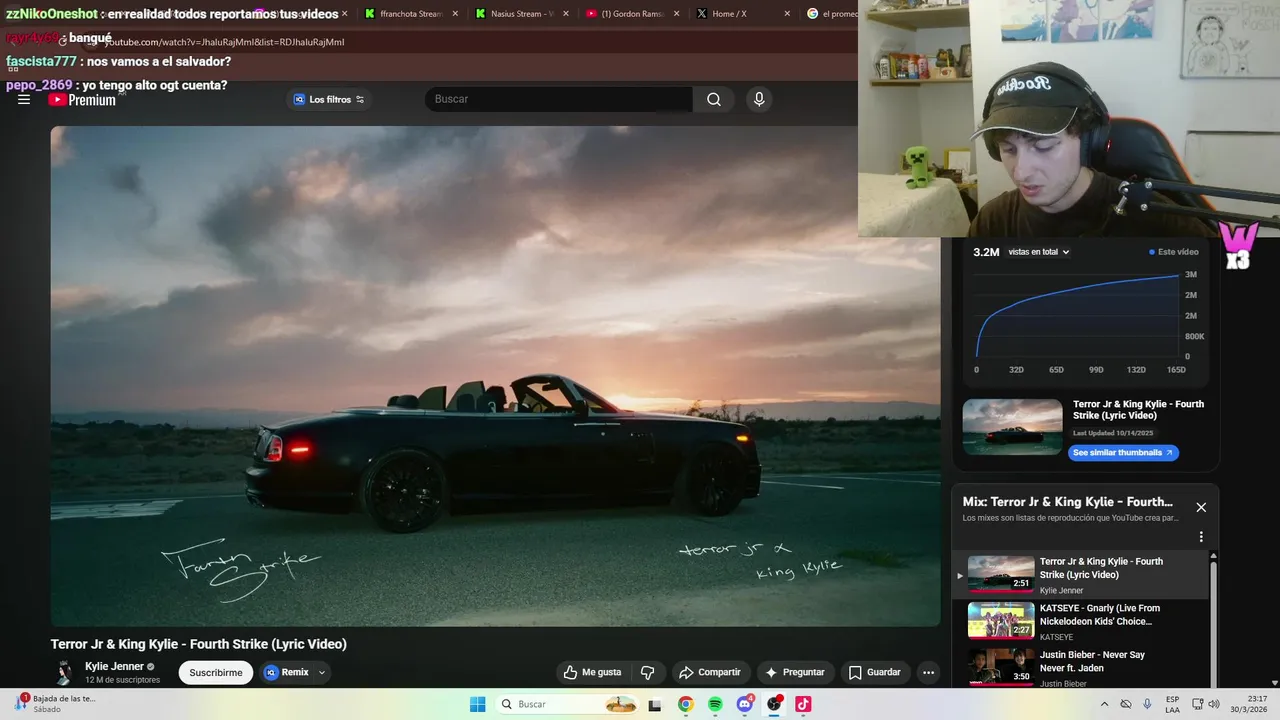This screenshot has height=720, width=1280.
Task: Open OBS Studio from the taskbar
Action: [774, 704]
